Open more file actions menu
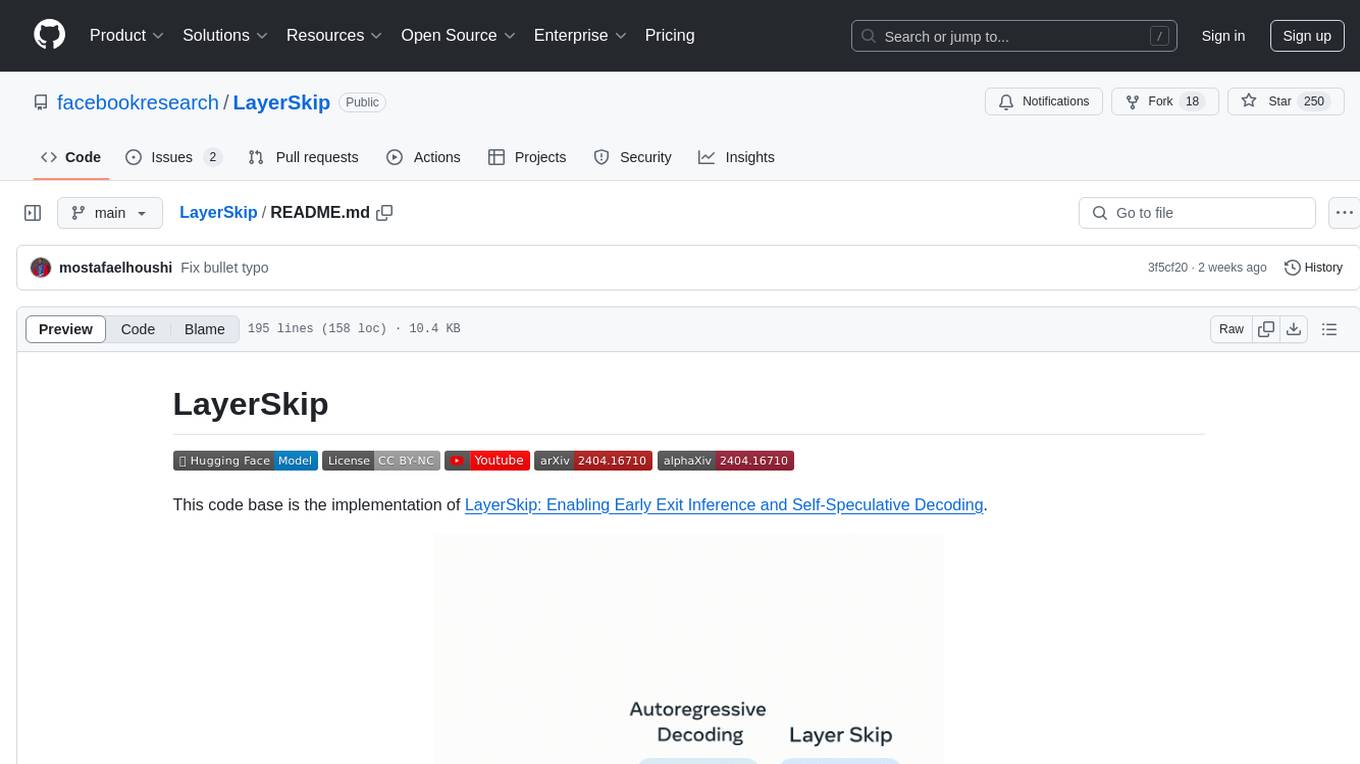The image size is (1360, 764). pyautogui.click(x=1344, y=213)
